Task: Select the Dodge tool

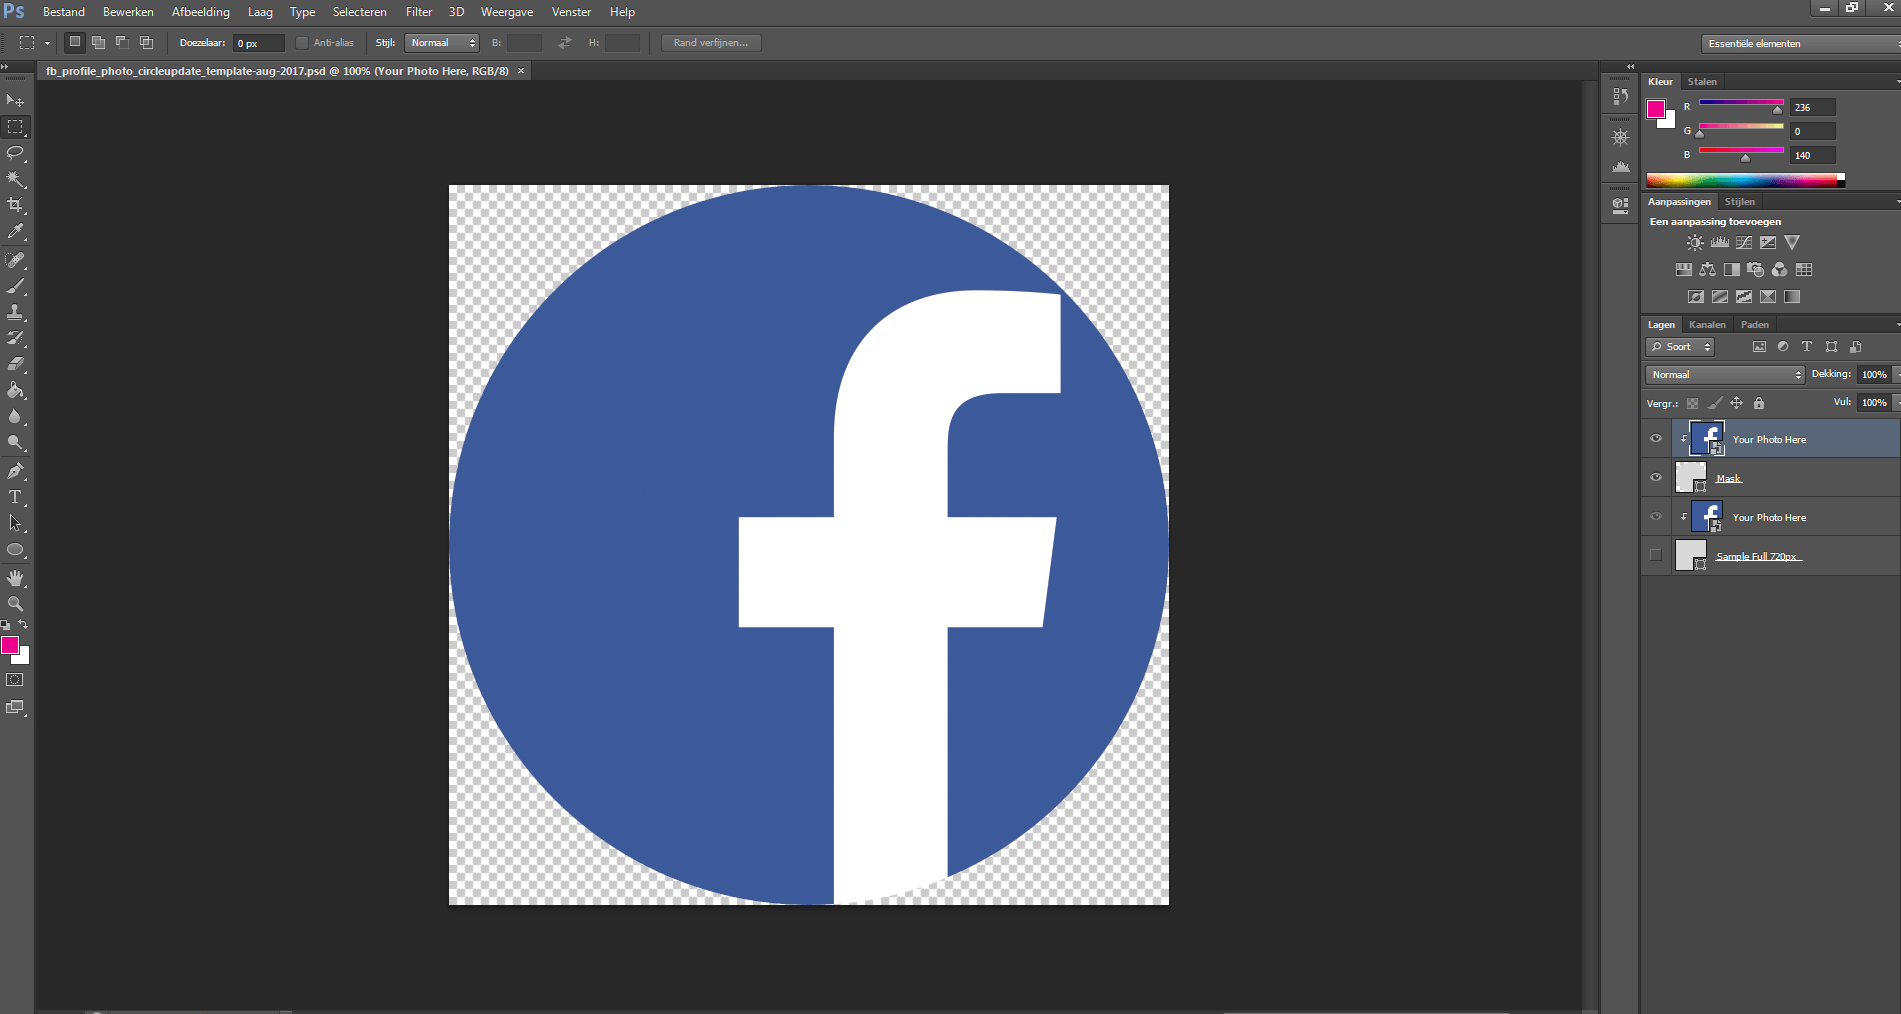Action: click(15, 442)
